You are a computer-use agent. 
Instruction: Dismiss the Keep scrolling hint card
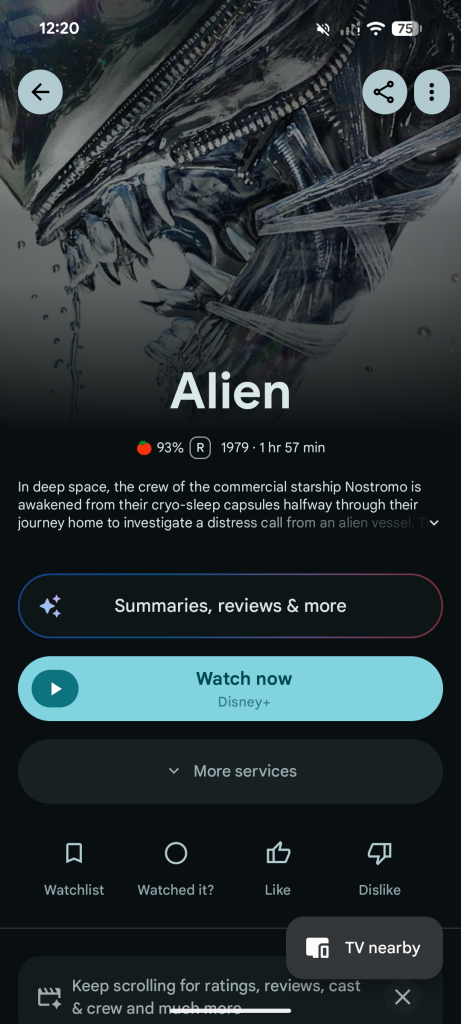403,997
